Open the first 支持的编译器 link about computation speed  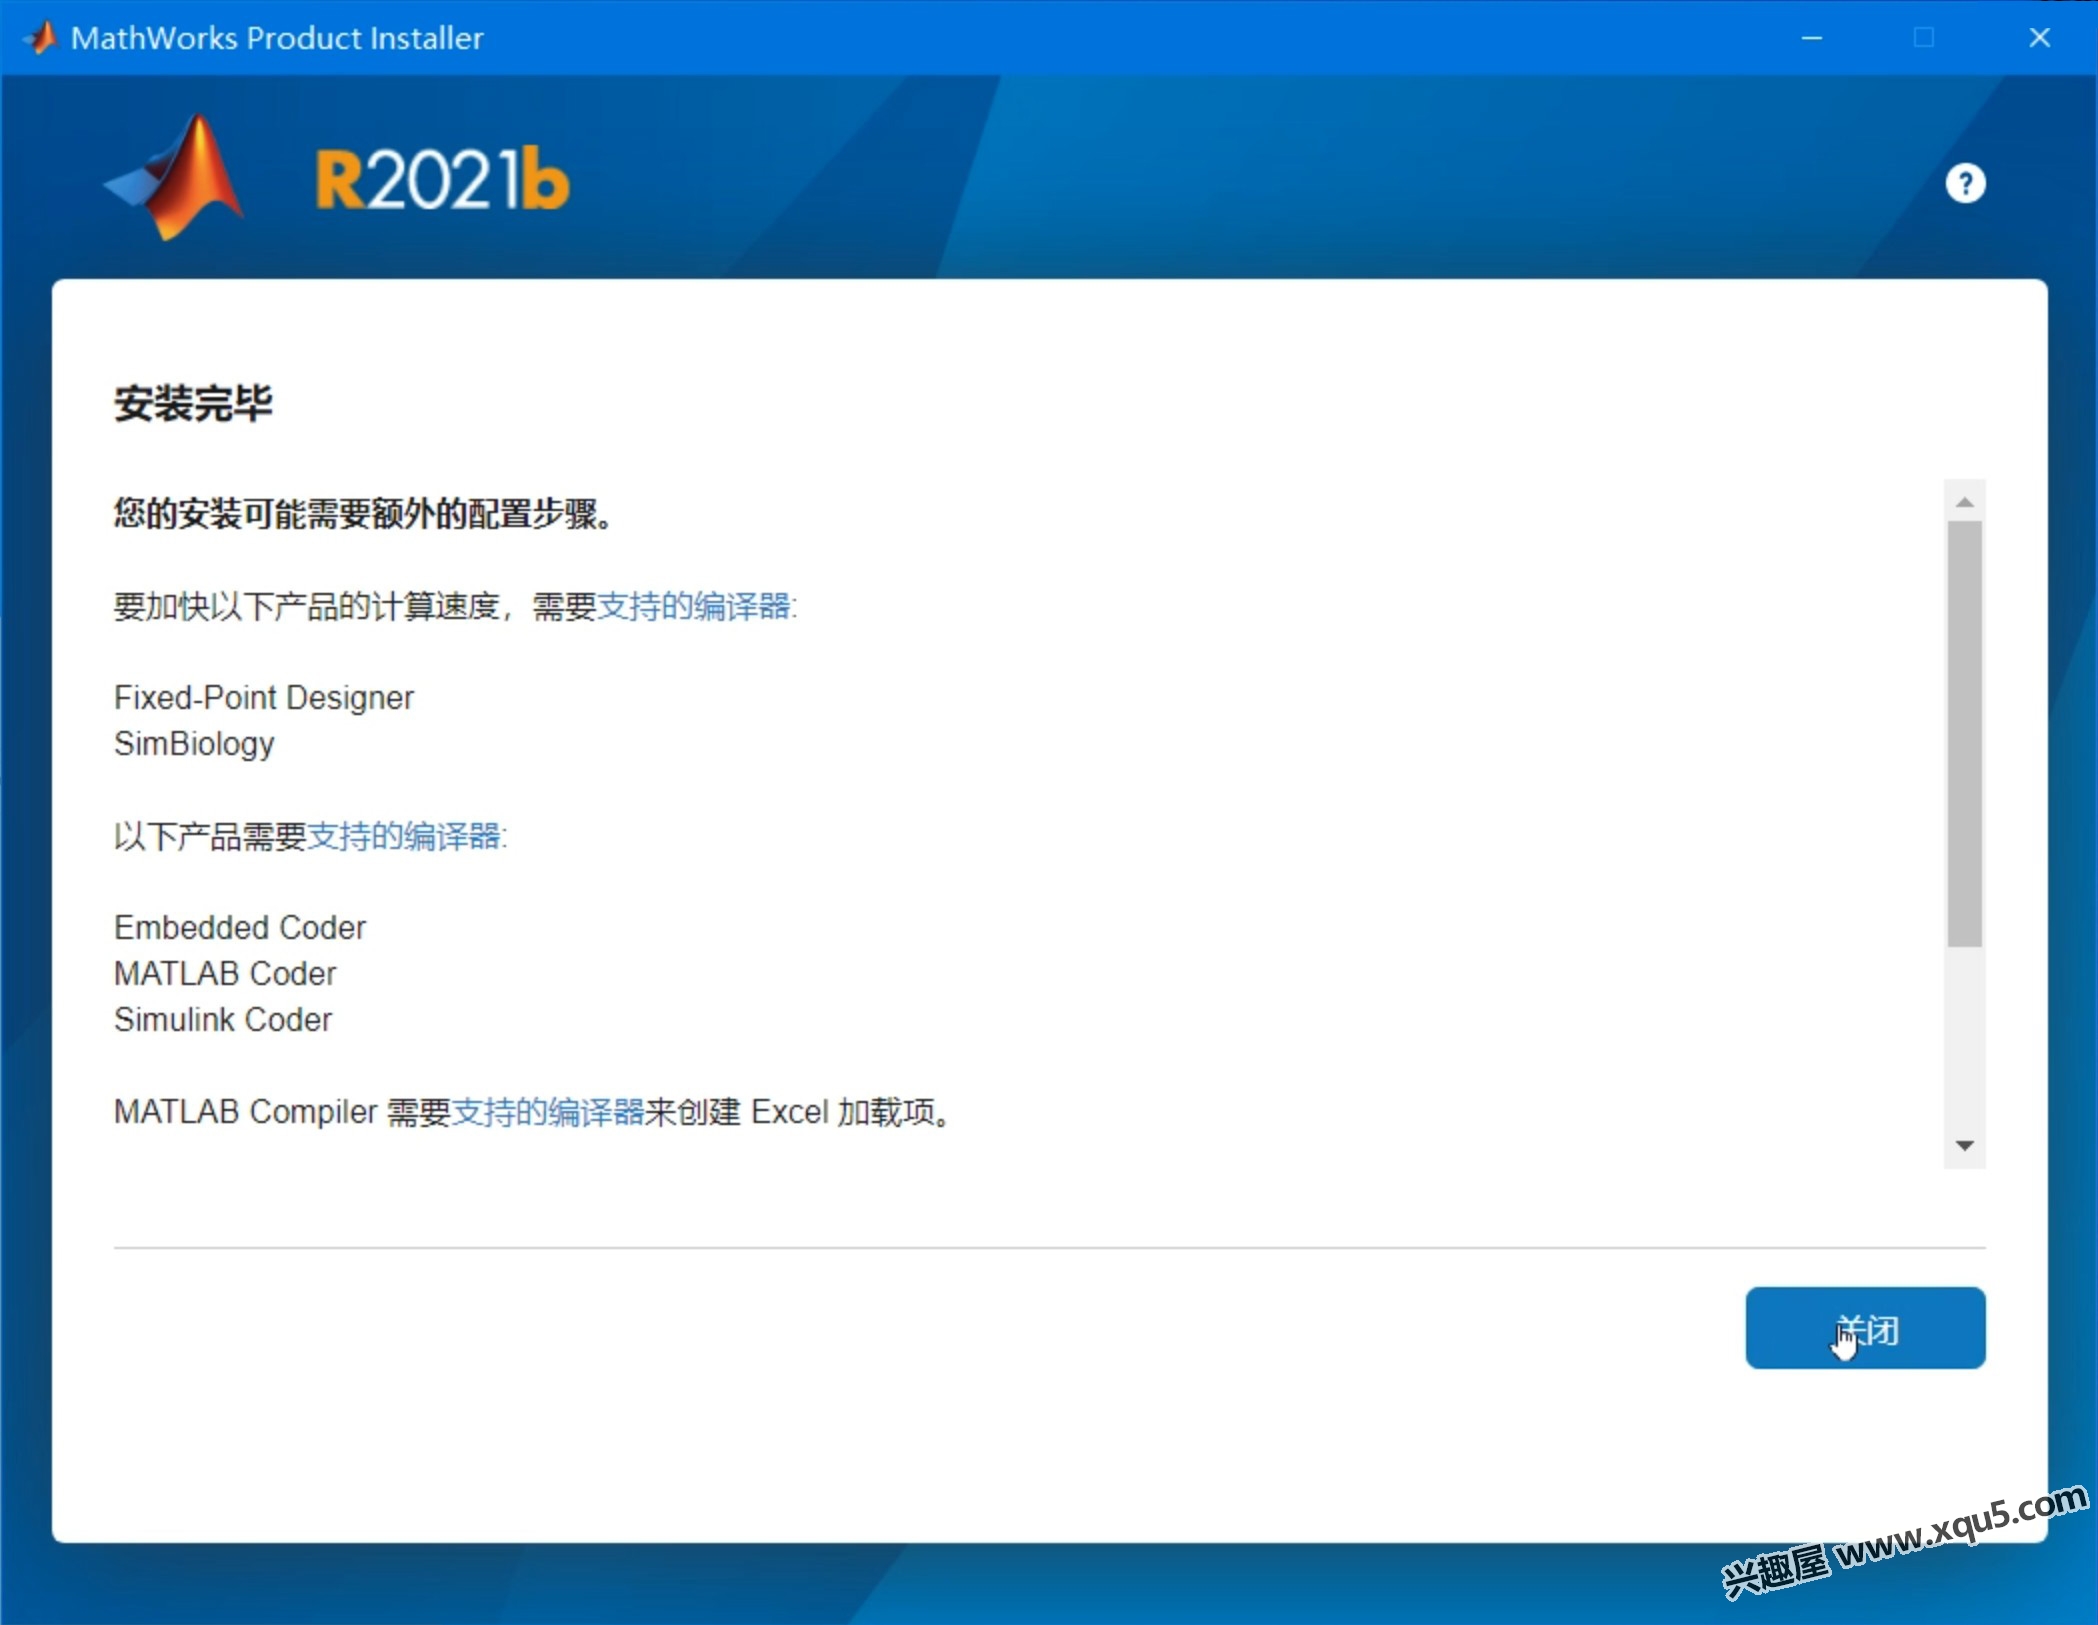[693, 606]
